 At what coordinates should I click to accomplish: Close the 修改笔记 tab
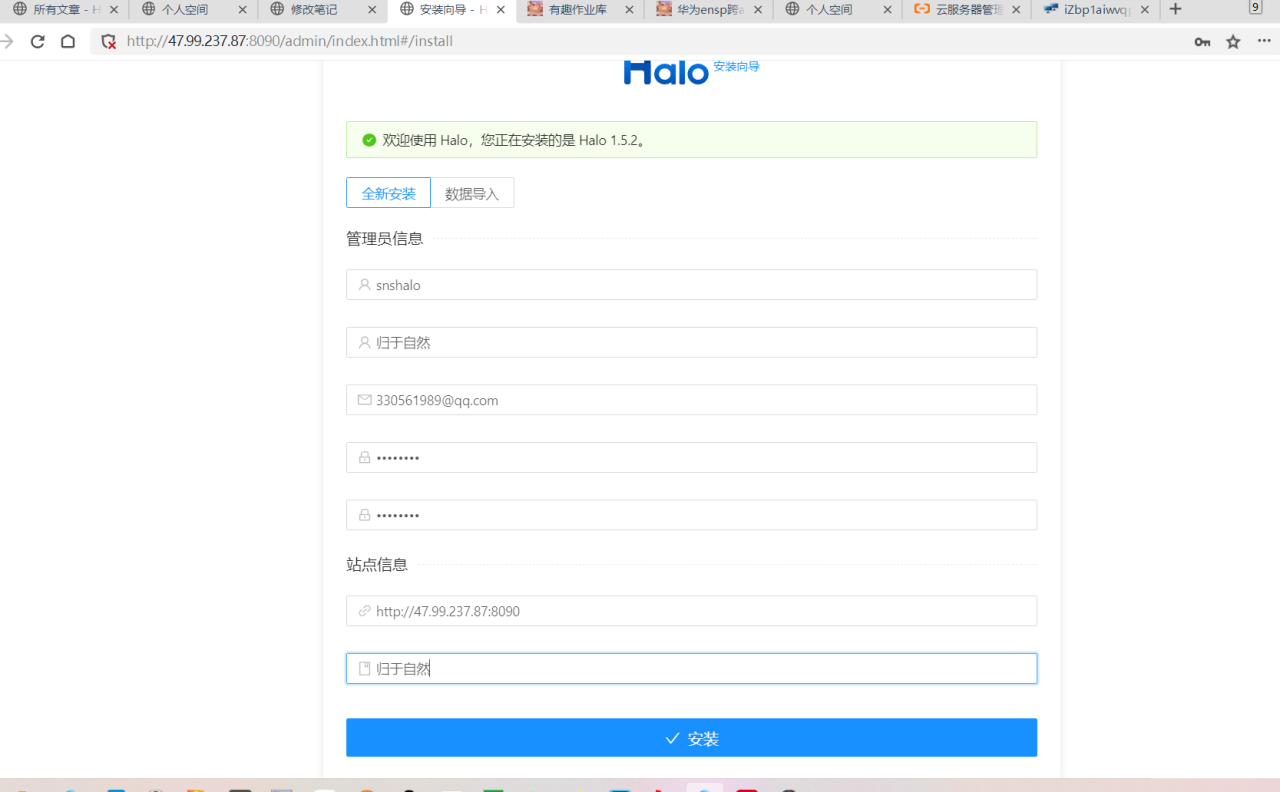372,10
